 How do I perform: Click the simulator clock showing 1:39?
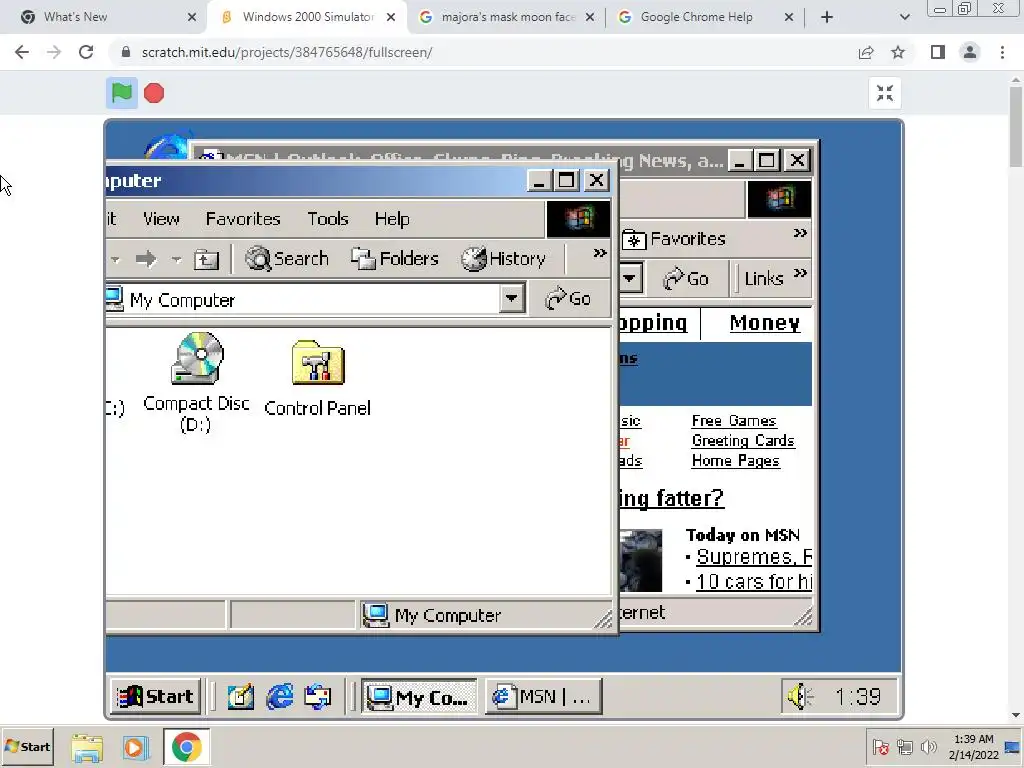857,697
